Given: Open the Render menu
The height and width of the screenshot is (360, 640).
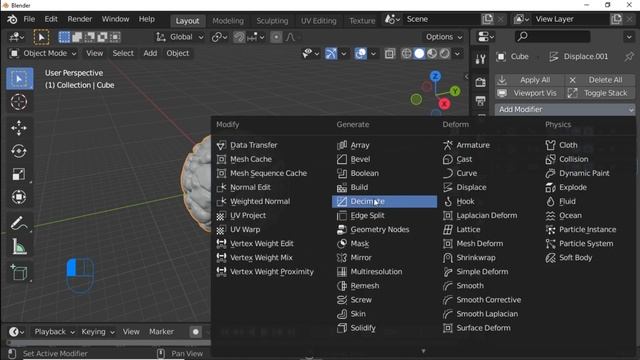Looking at the screenshot, I should pyautogui.click(x=80, y=19).
